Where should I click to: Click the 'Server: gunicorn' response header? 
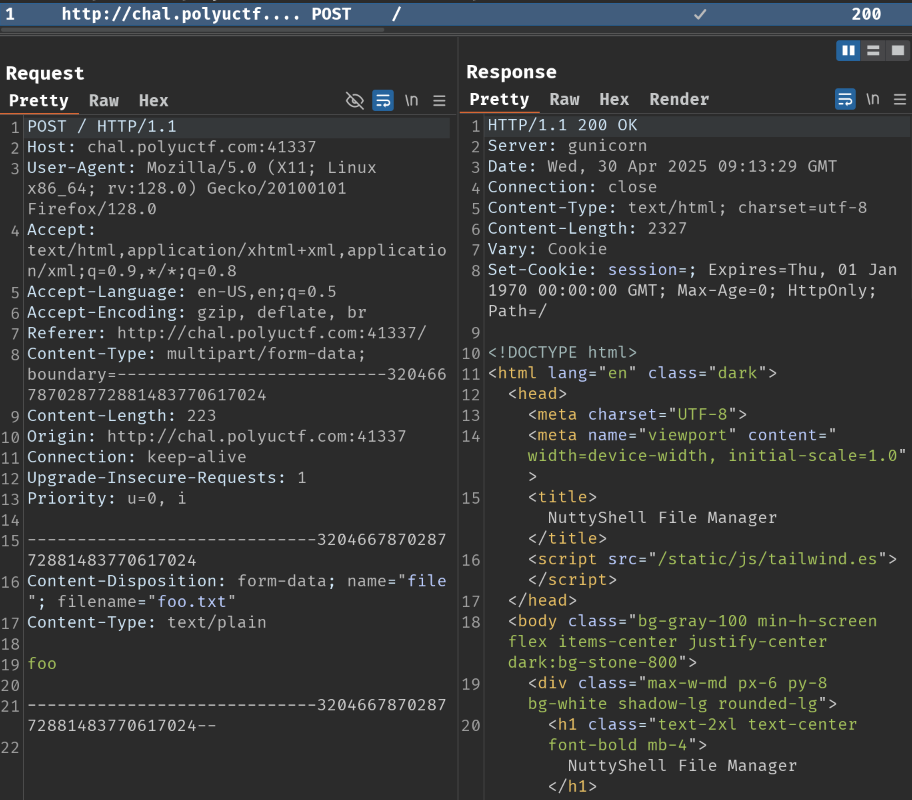(x=567, y=145)
